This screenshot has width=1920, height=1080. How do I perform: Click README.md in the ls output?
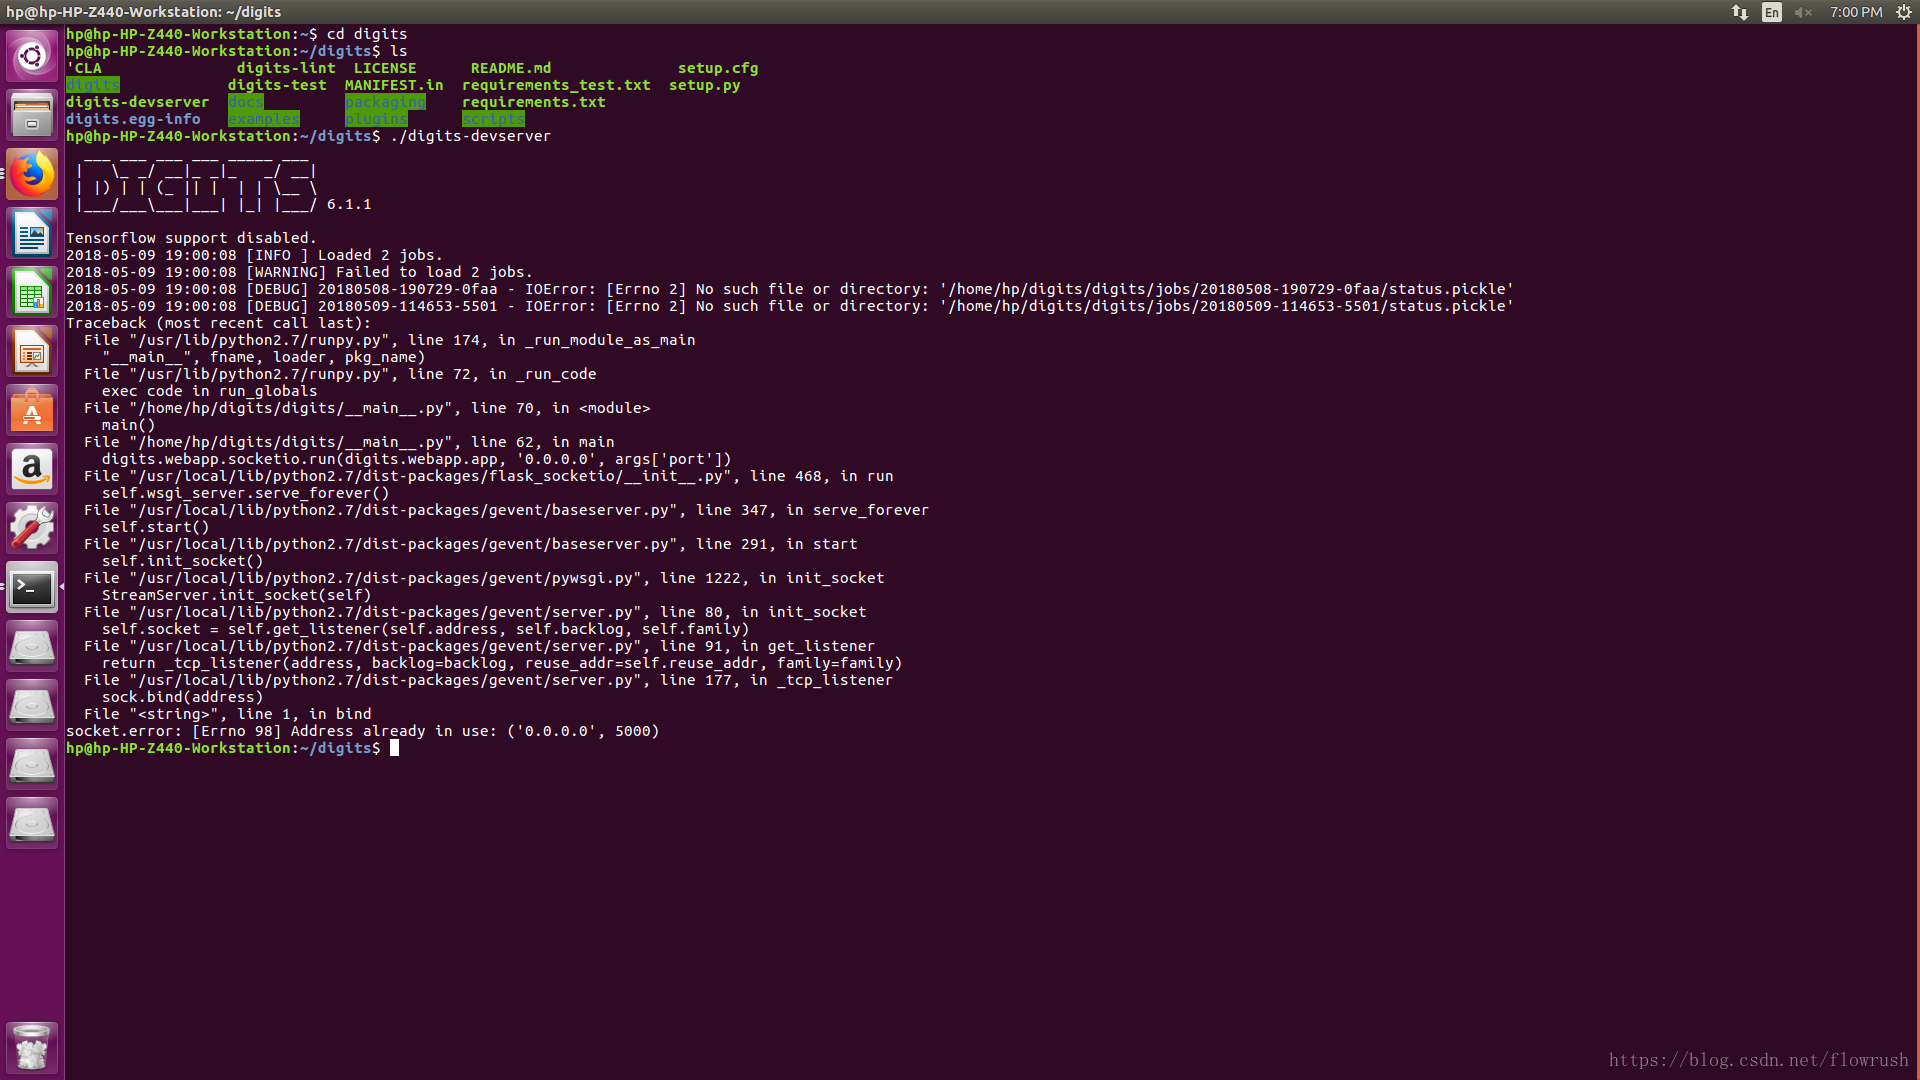pos(511,68)
